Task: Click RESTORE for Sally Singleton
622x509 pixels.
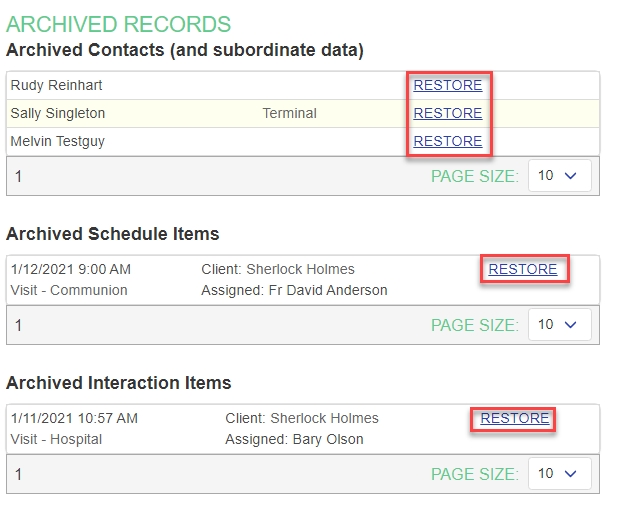Action: [x=448, y=113]
